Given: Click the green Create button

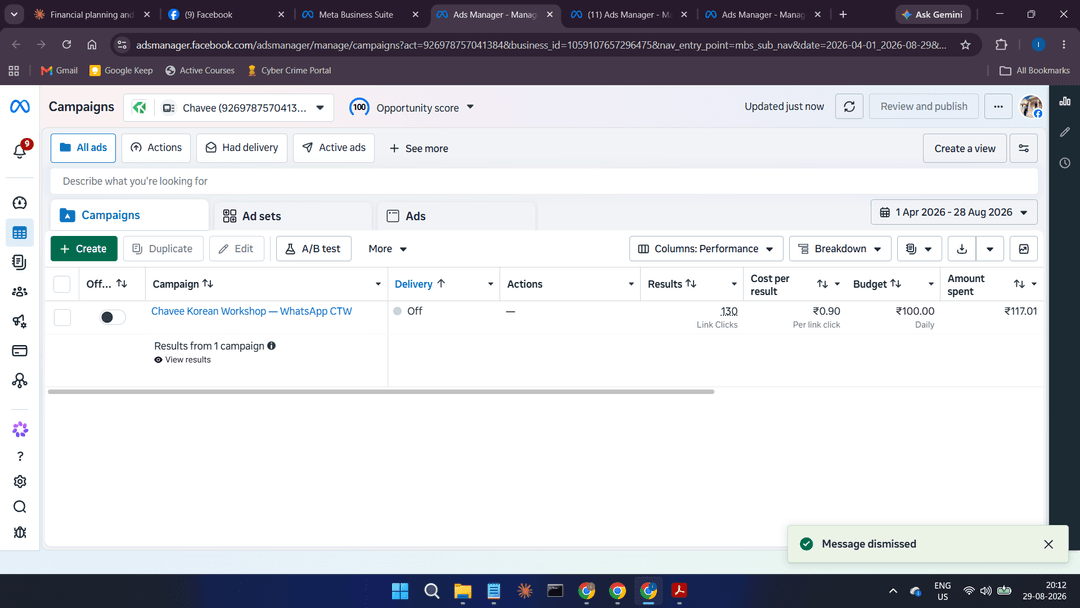Looking at the screenshot, I should [84, 249].
